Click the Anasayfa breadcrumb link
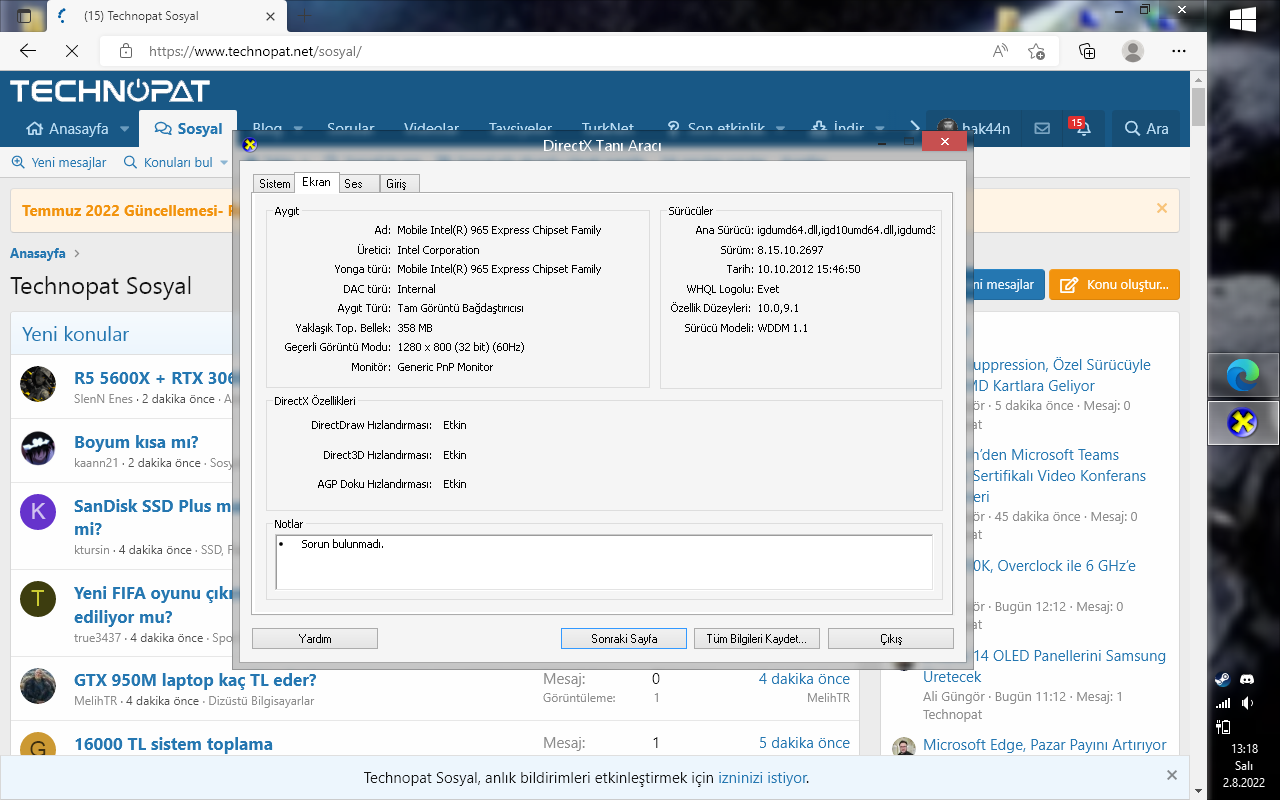The height and width of the screenshot is (800, 1280). (38, 253)
